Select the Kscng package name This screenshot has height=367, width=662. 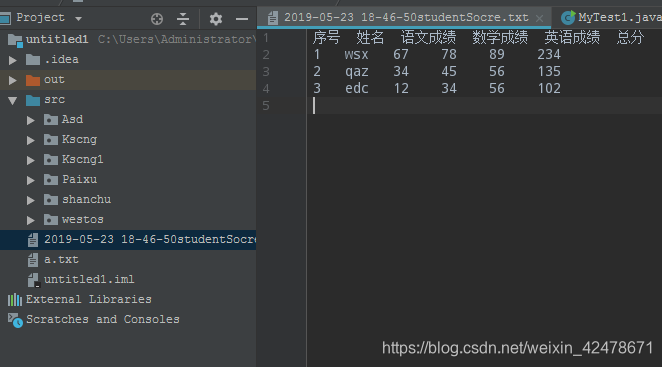[x=79, y=139]
